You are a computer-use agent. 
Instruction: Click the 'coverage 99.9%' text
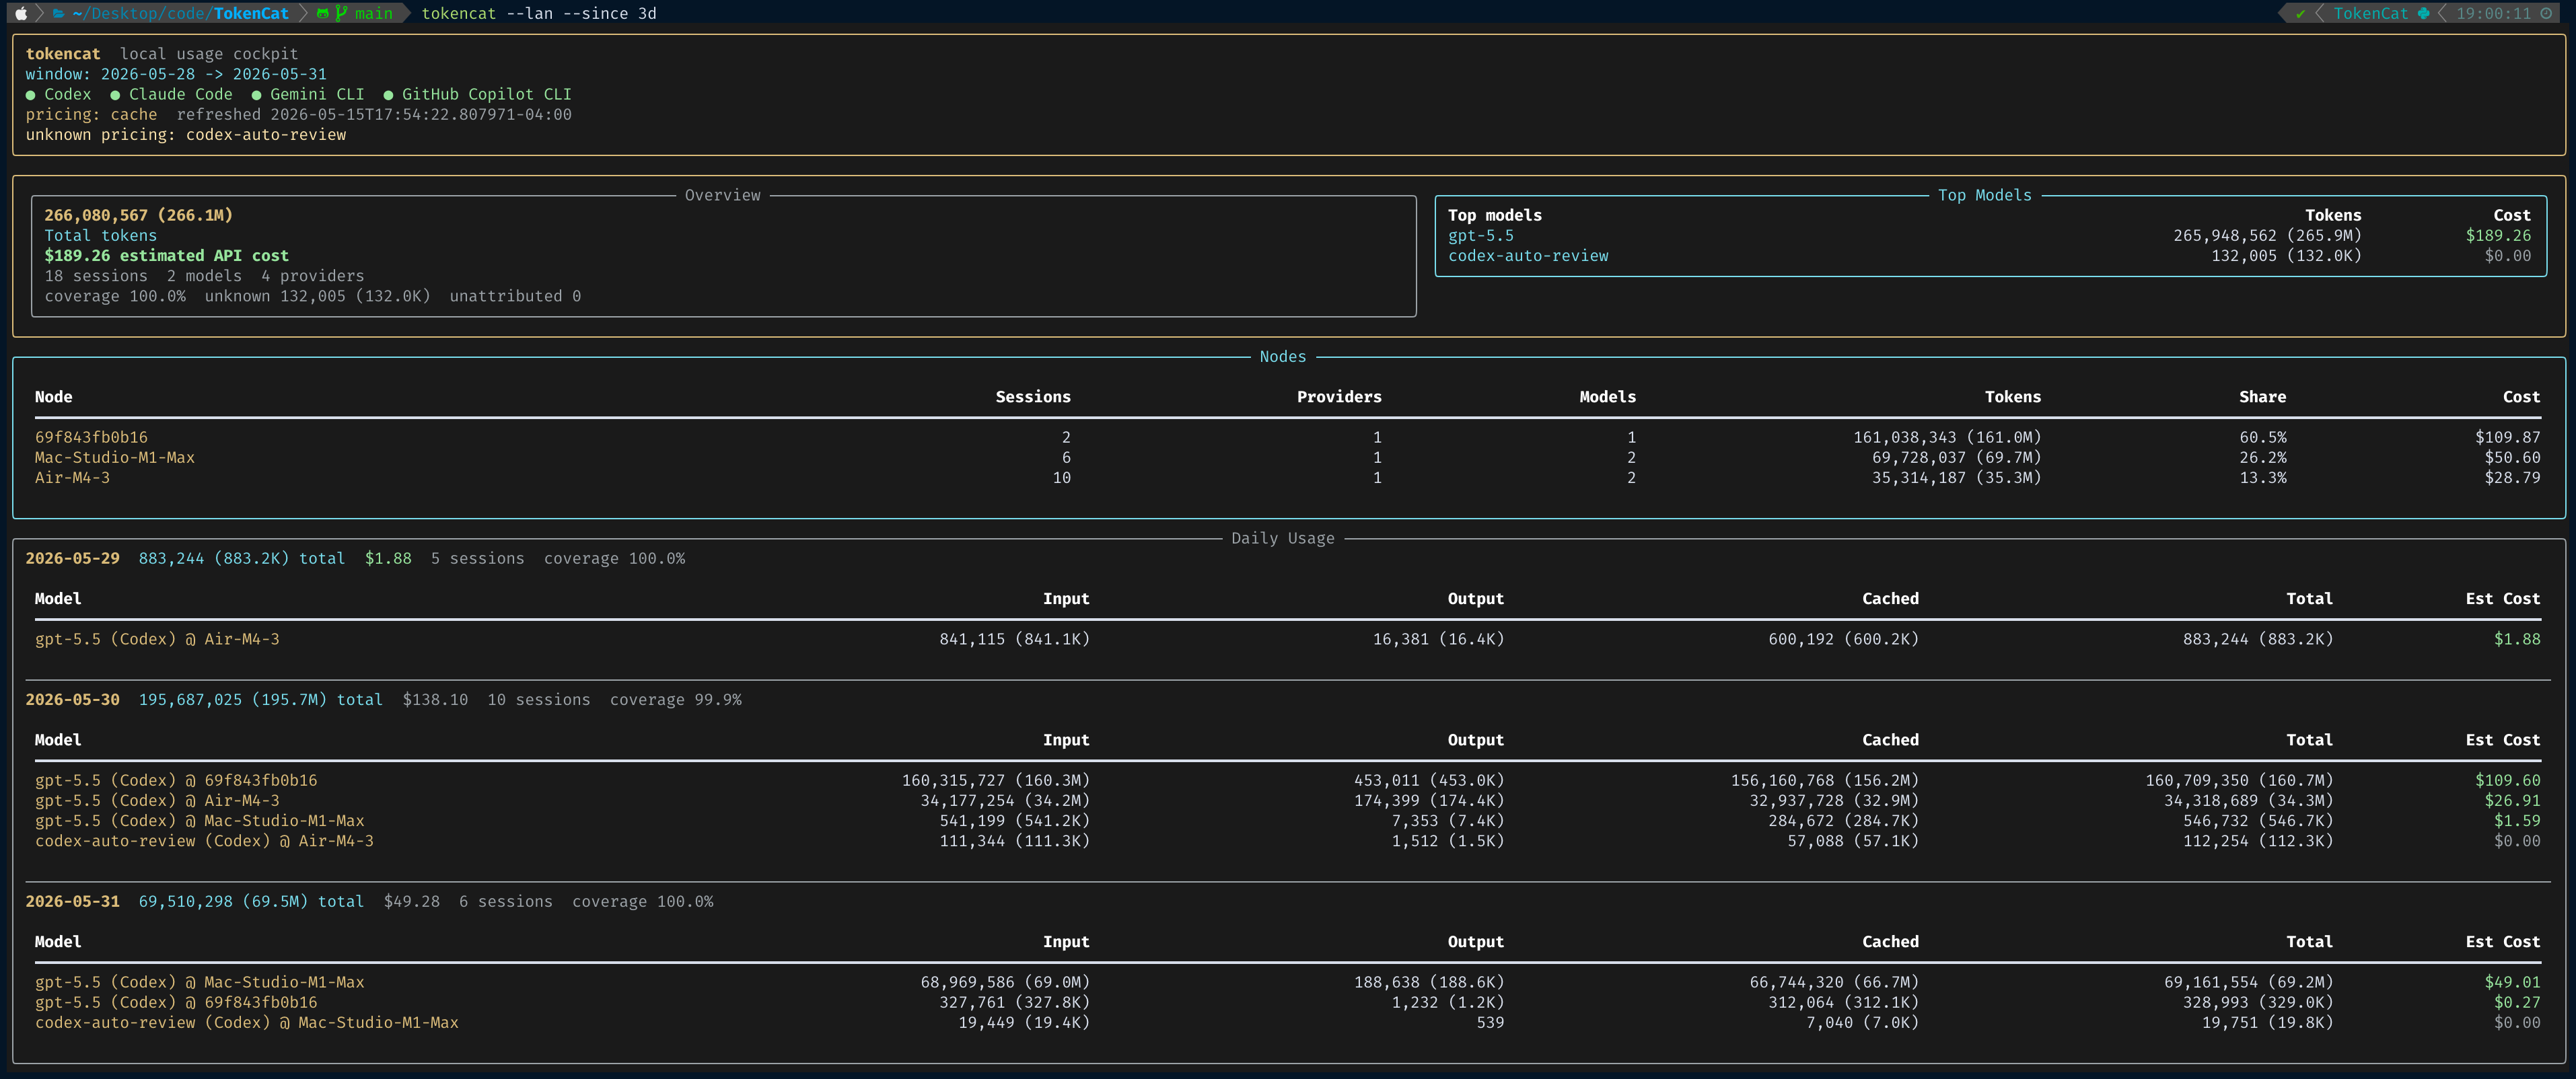tap(675, 700)
